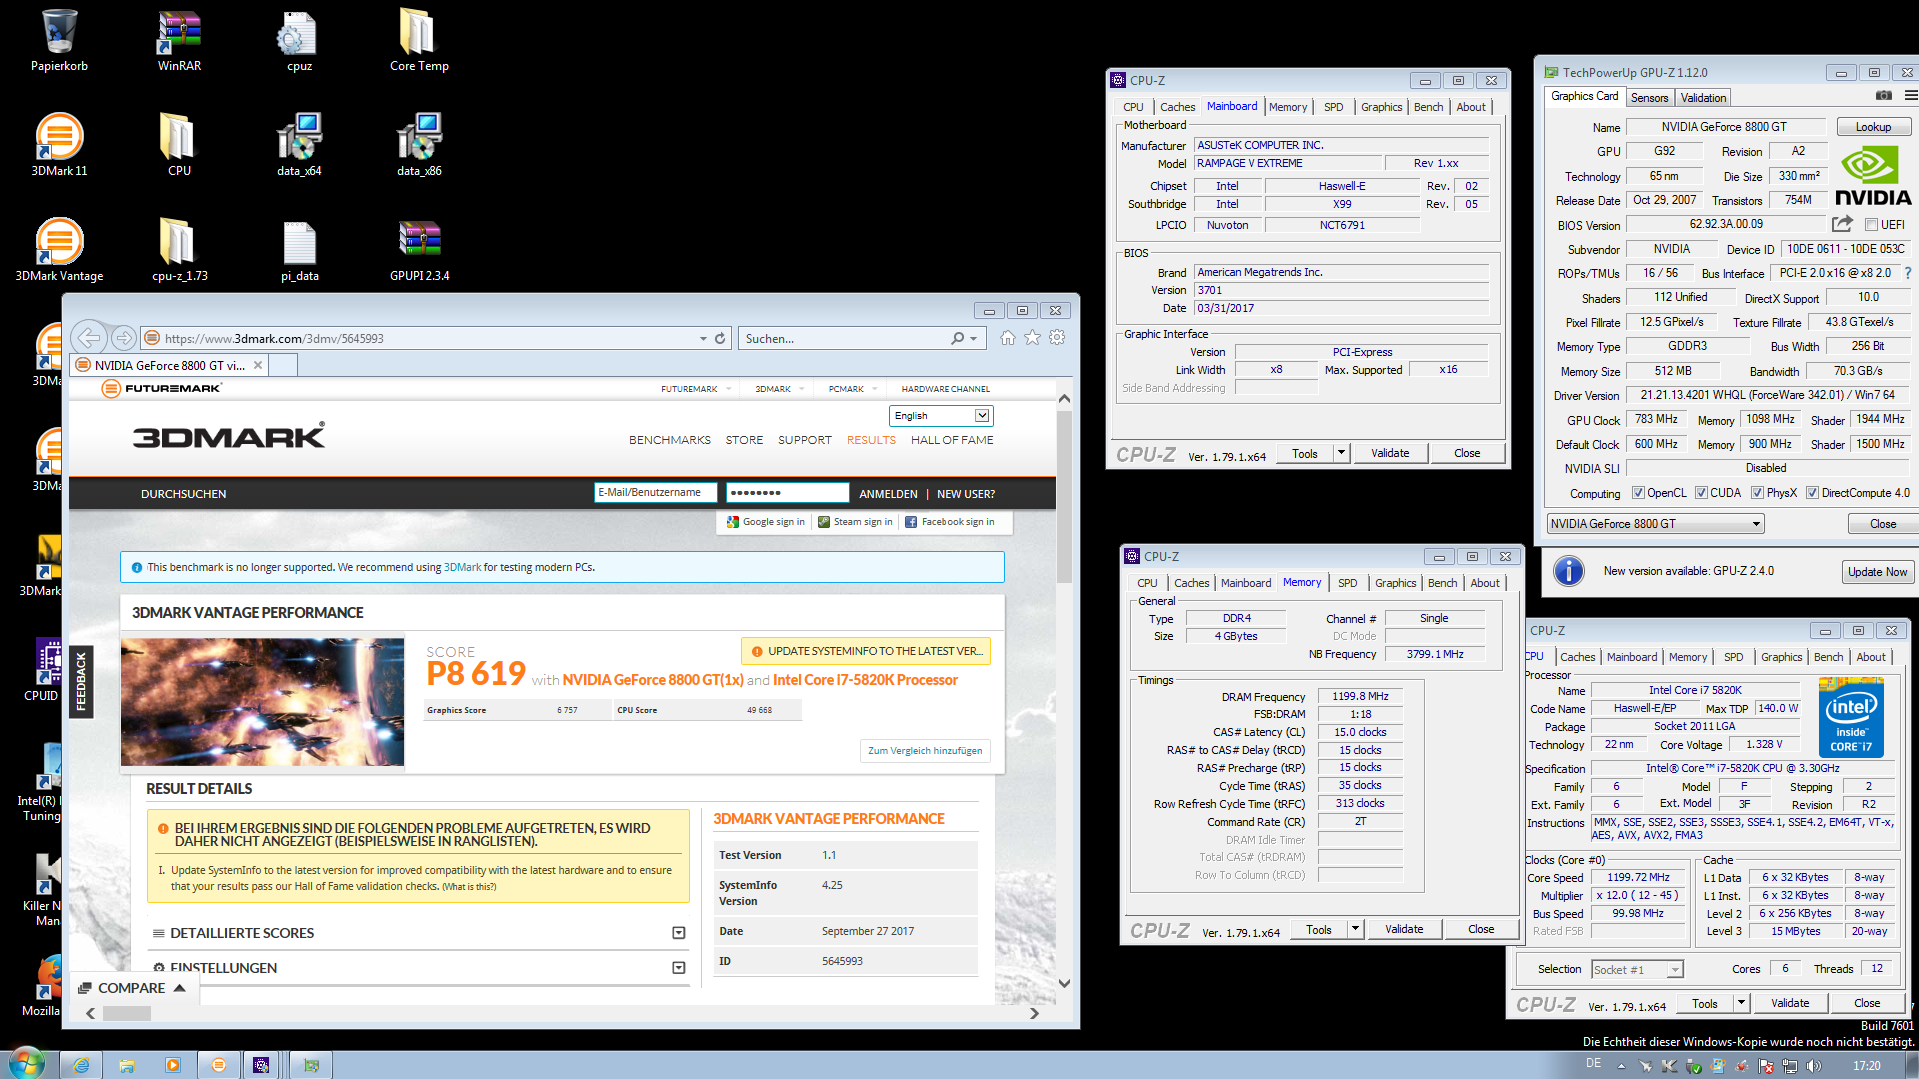The height and width of the screenshot is (1079, 1919).
Task: Expand the Compare panel
Action: 132,988
